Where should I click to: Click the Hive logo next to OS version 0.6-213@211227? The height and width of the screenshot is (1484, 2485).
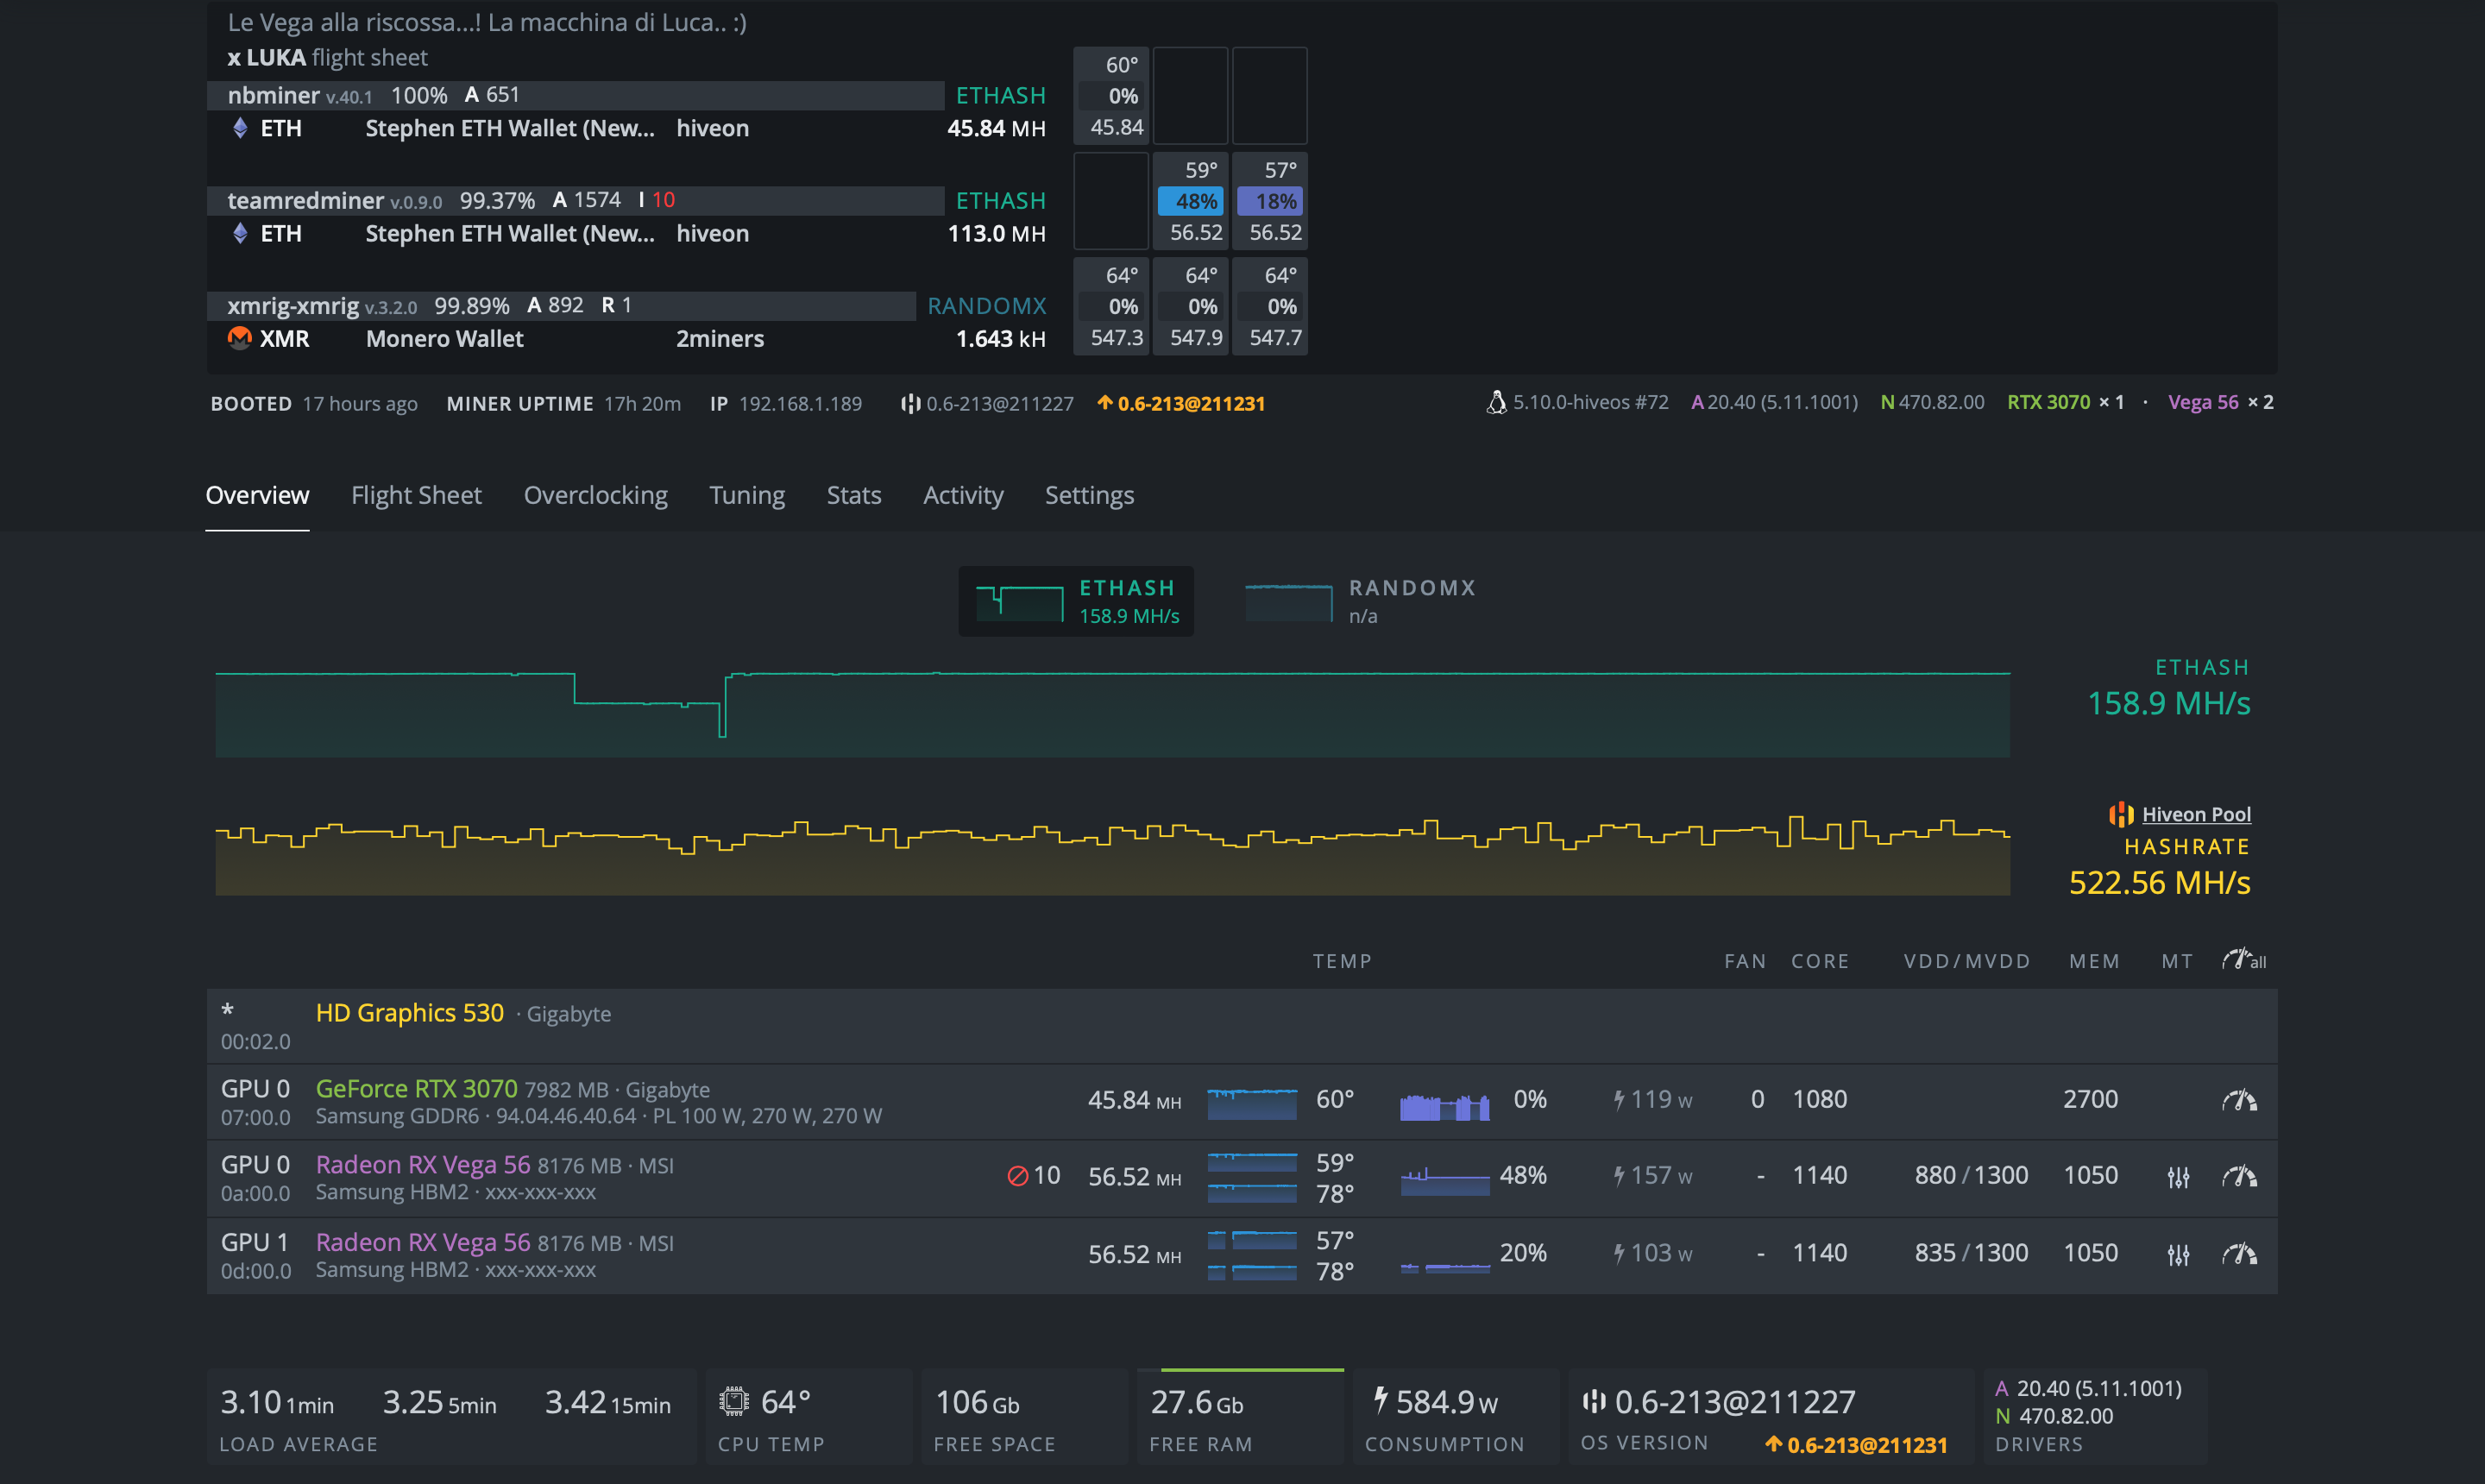pyautogui.click(x=1594, y=1401)
